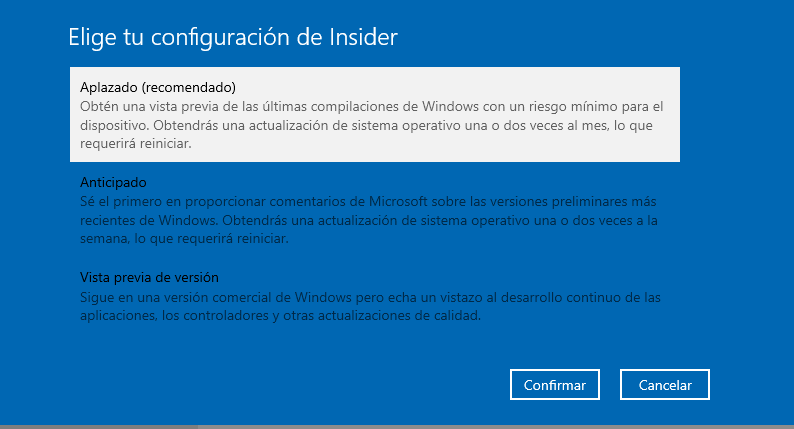Click the 'Vista previa de versión' title label

pyautogui.click(x=149, y=277)
